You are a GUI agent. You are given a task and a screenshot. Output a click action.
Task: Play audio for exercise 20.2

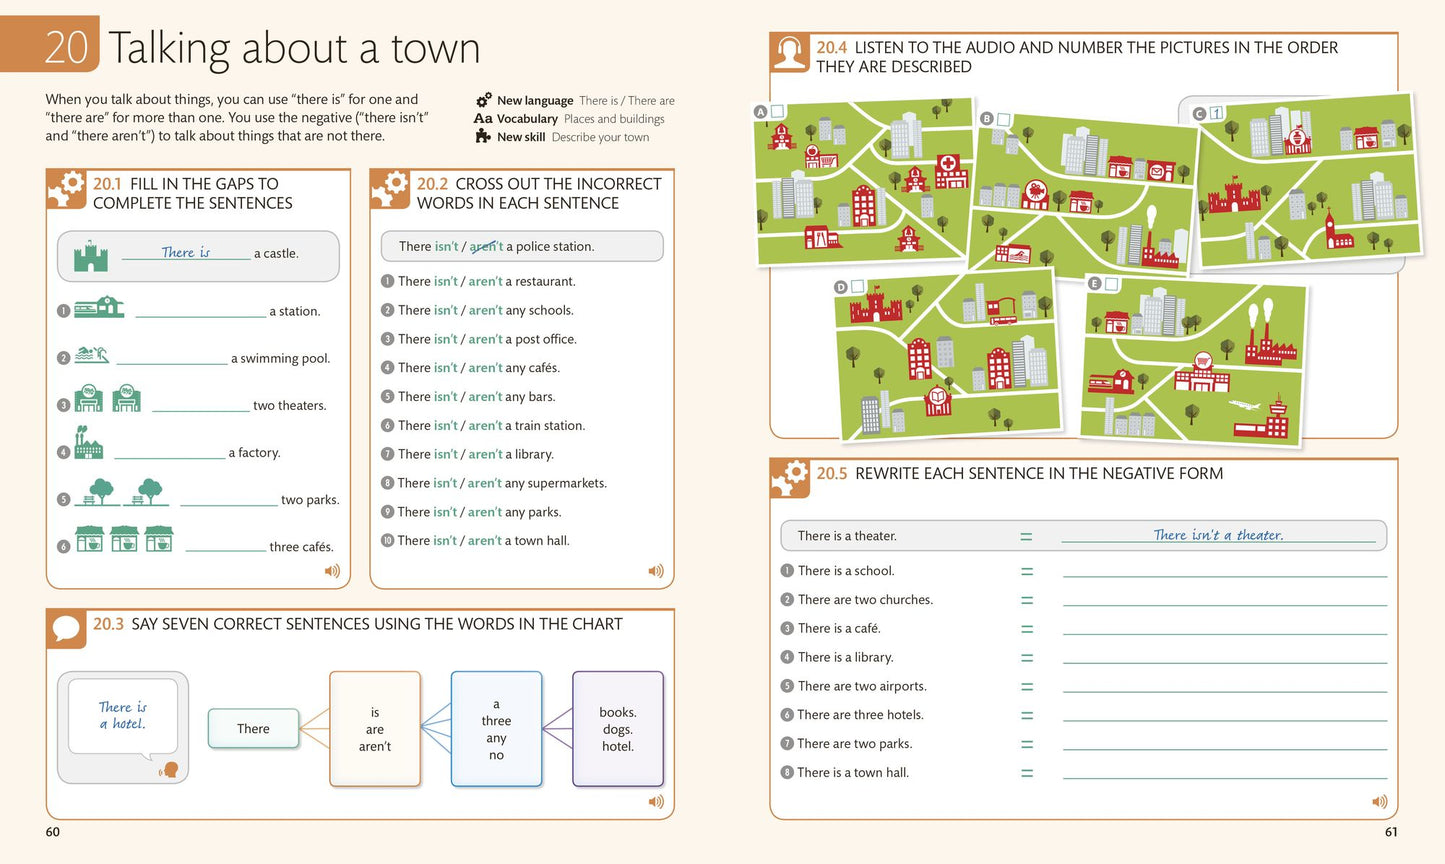pos(656,571)
